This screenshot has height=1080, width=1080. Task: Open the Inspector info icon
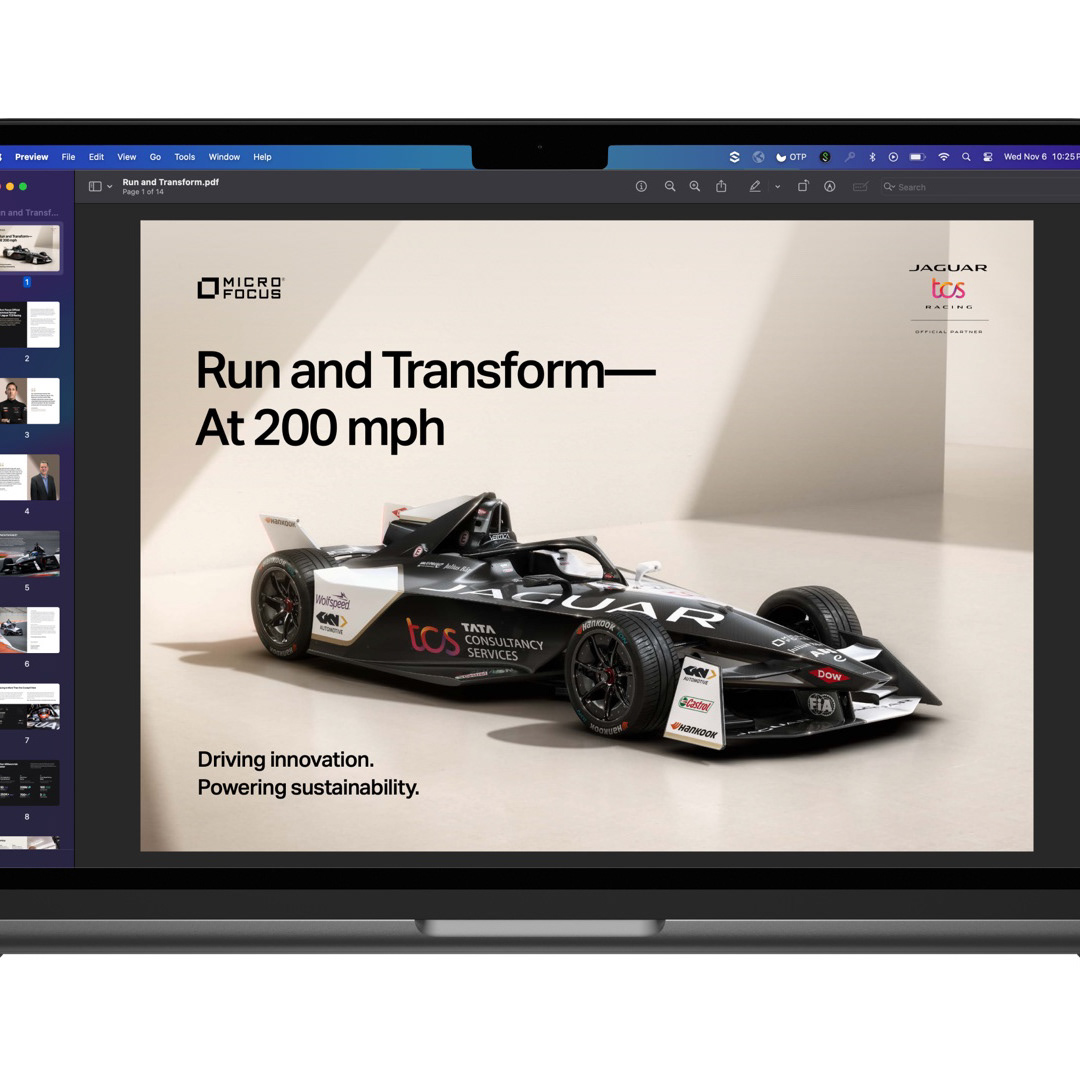(641, 187)
